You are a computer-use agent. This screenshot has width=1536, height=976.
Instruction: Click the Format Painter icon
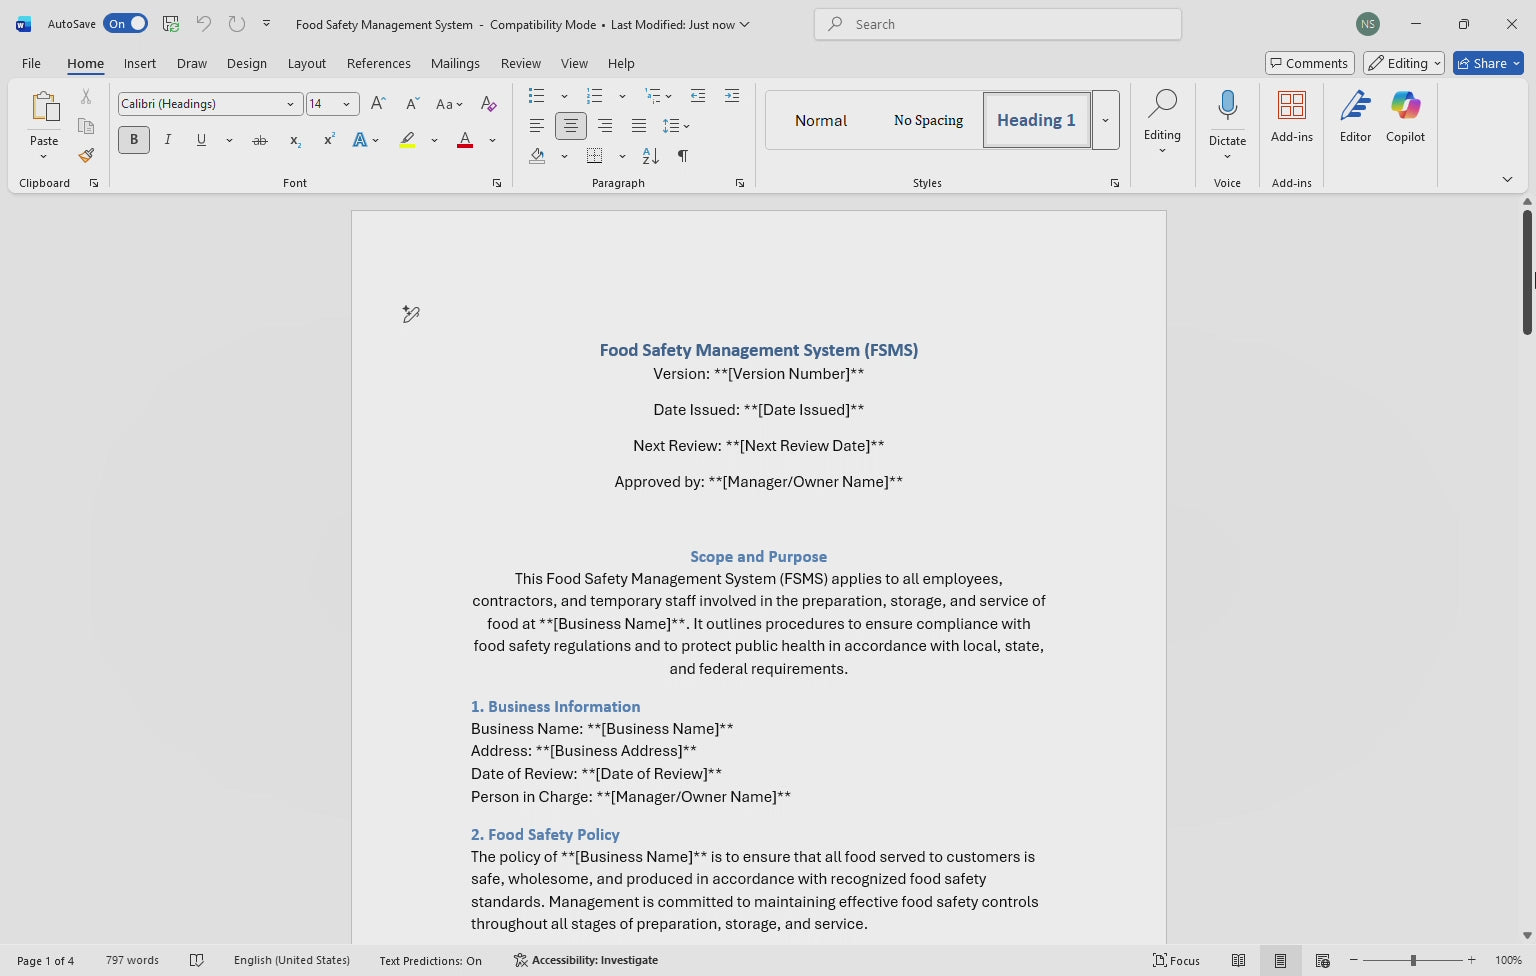point(86,156)
